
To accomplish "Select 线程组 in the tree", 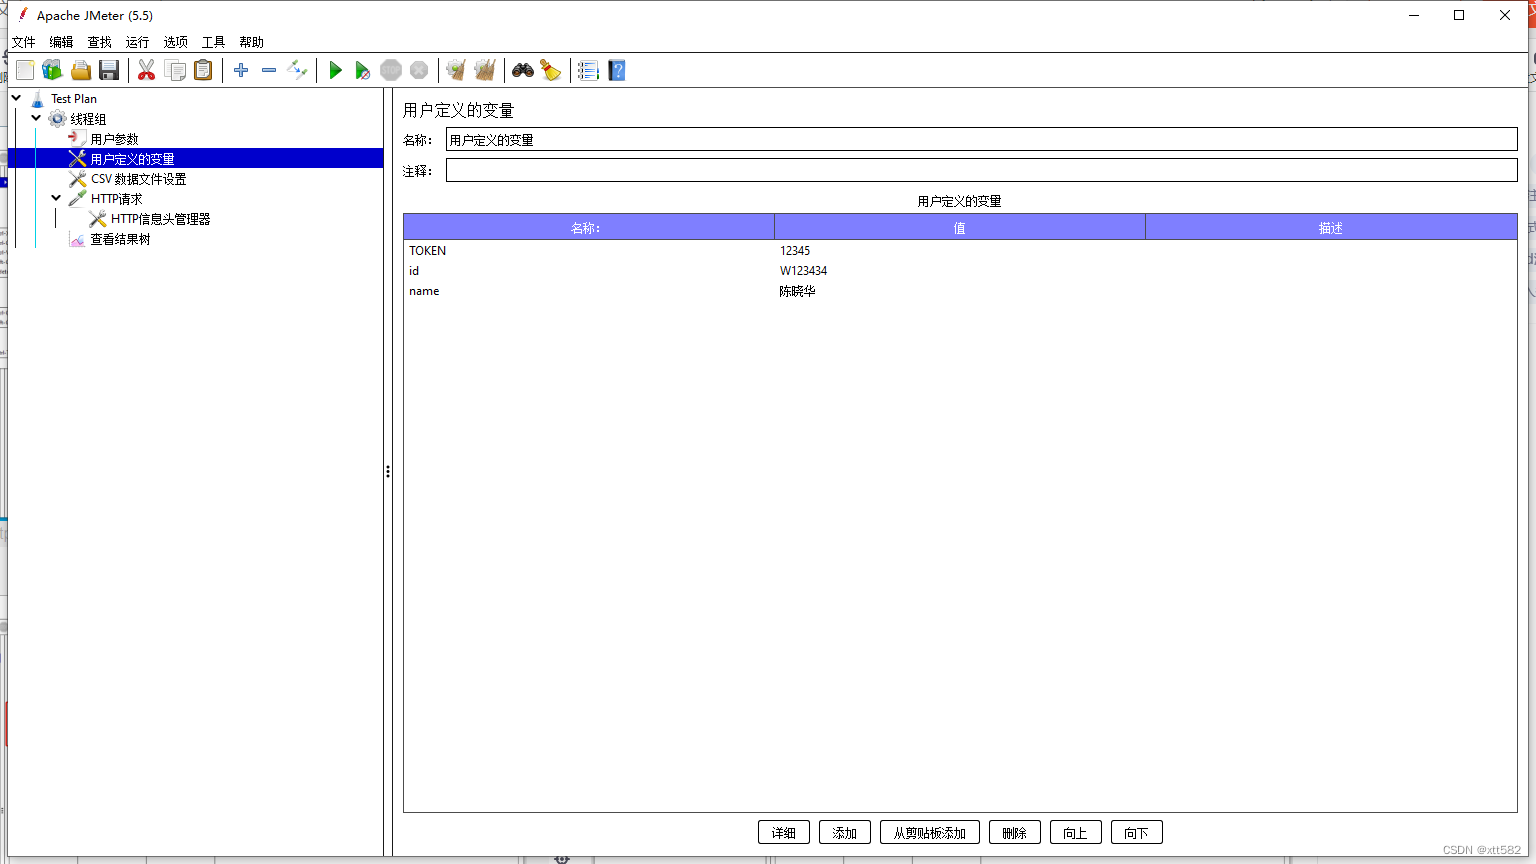I will [88, 119].
